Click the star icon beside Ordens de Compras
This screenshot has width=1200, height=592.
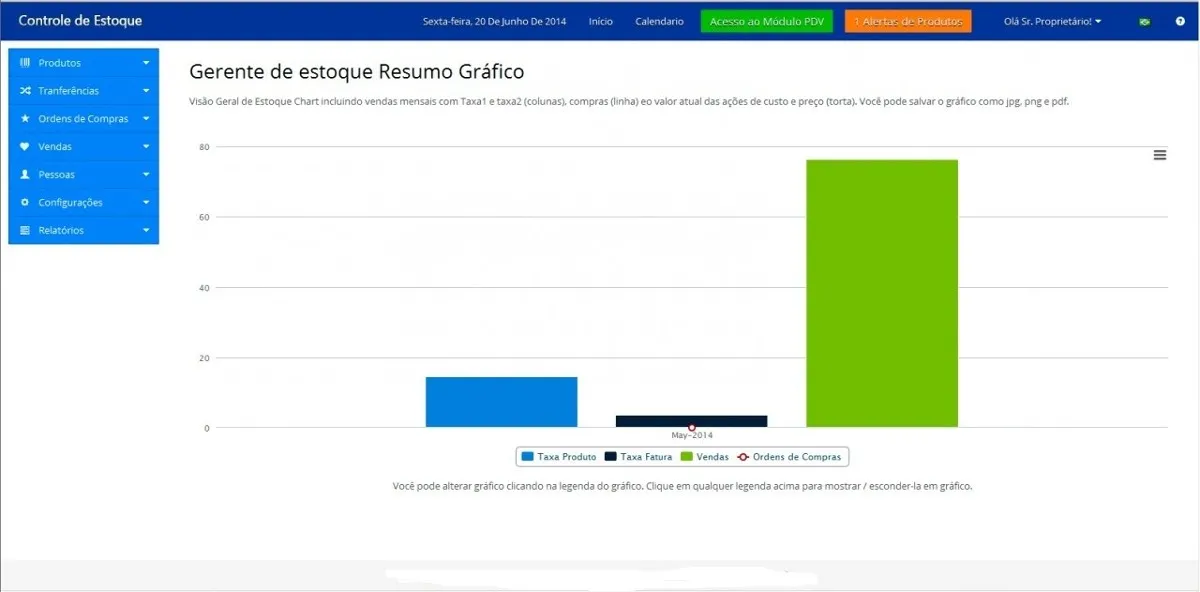point(25,119)
